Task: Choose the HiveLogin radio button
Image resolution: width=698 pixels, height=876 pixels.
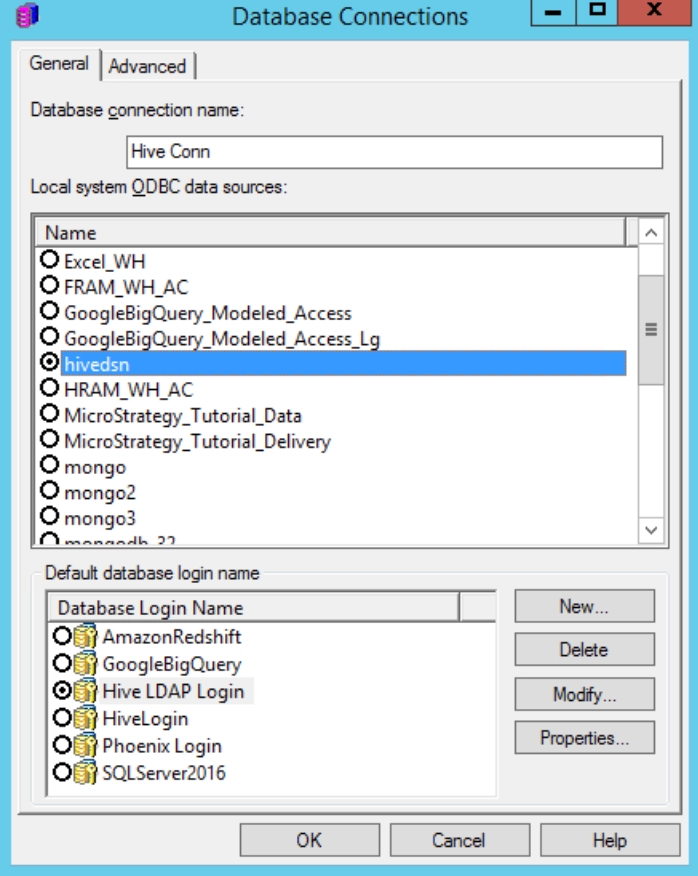Action: pyautogui.click(x=62, y=718)
